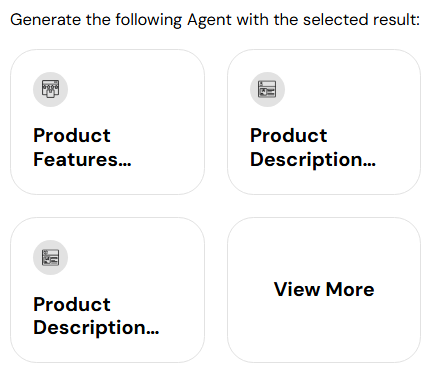This screenshot has width=433, height=374.
Task: Click the 'Product' word above 'Features…'
Action: click(72, 135)
